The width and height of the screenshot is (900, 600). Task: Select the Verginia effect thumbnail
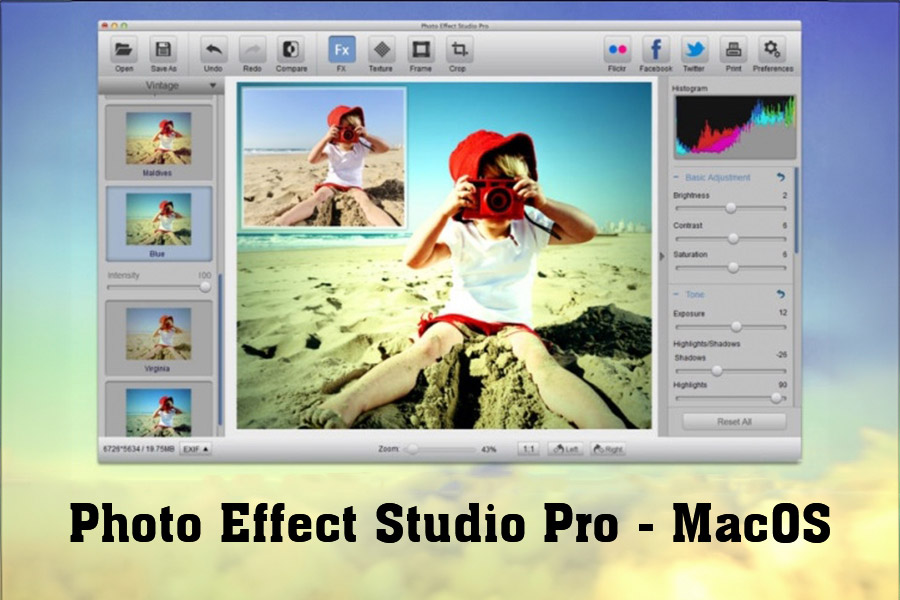[159, 338]
